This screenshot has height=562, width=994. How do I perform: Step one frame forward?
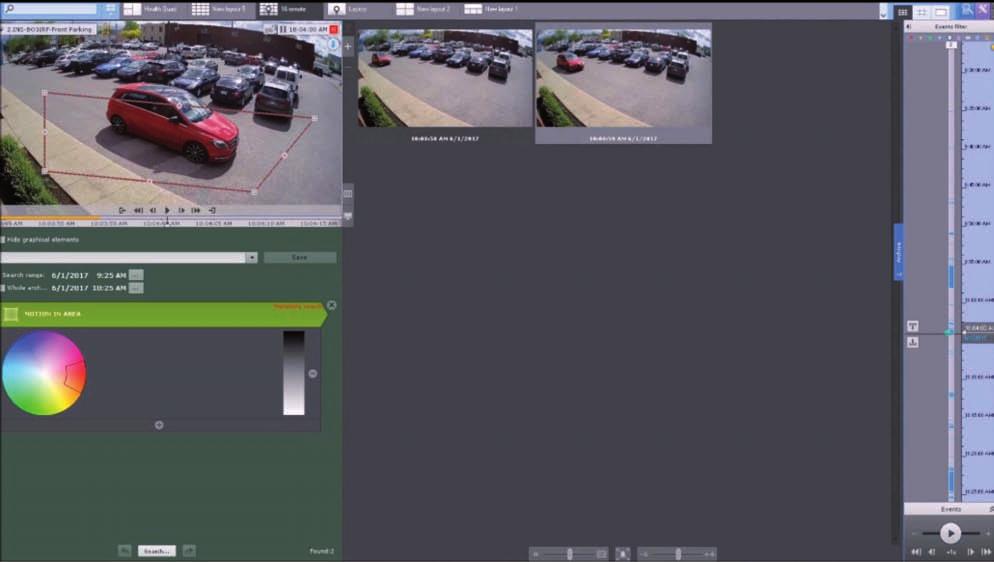(181, 210)
